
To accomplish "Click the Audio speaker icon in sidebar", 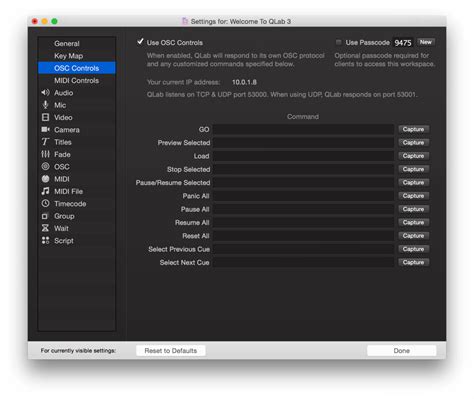I will click(x=45, y=93).
